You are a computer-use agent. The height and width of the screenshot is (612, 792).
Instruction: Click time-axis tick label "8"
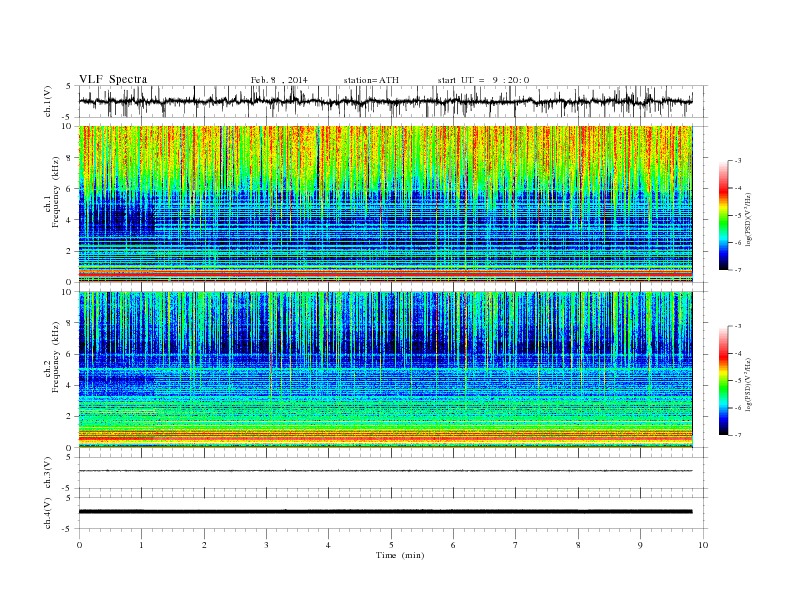pos(578,545)
